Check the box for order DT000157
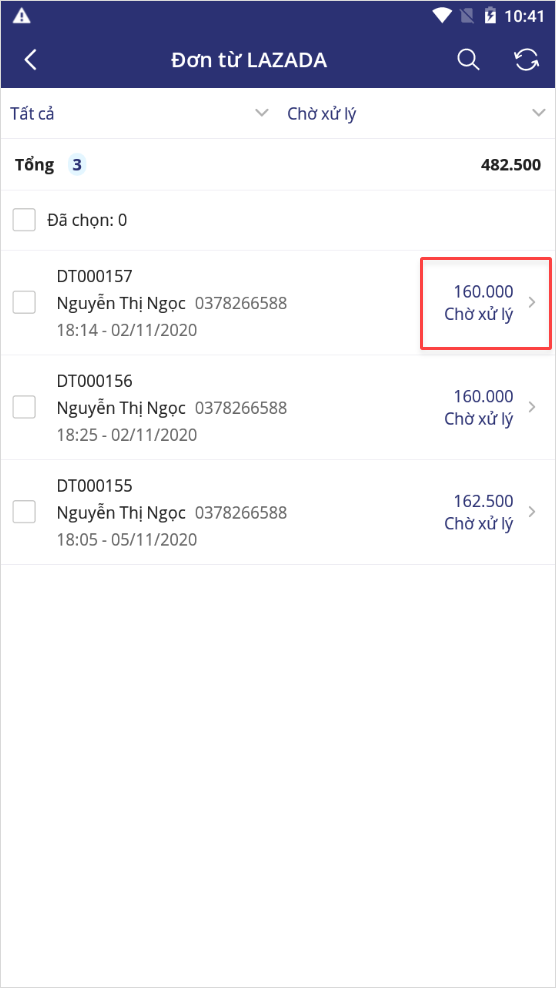 (24, 302)
